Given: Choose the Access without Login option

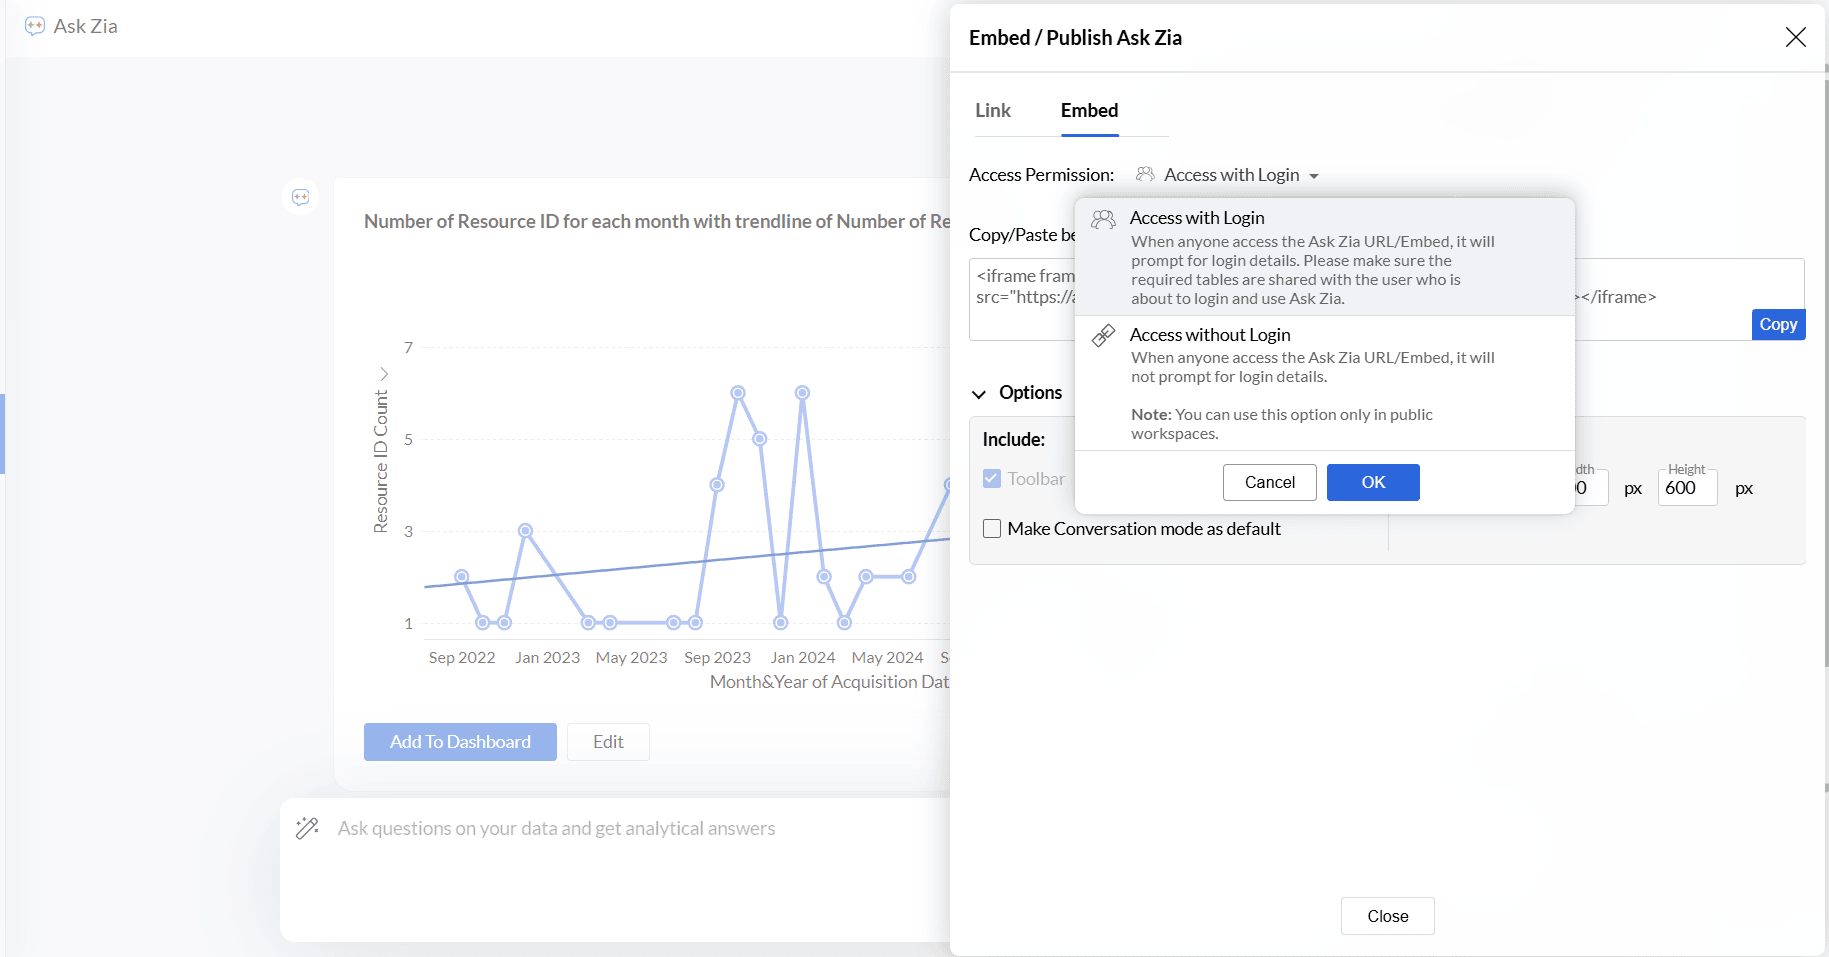Looking at the screenshot, I should [1210, 335].
